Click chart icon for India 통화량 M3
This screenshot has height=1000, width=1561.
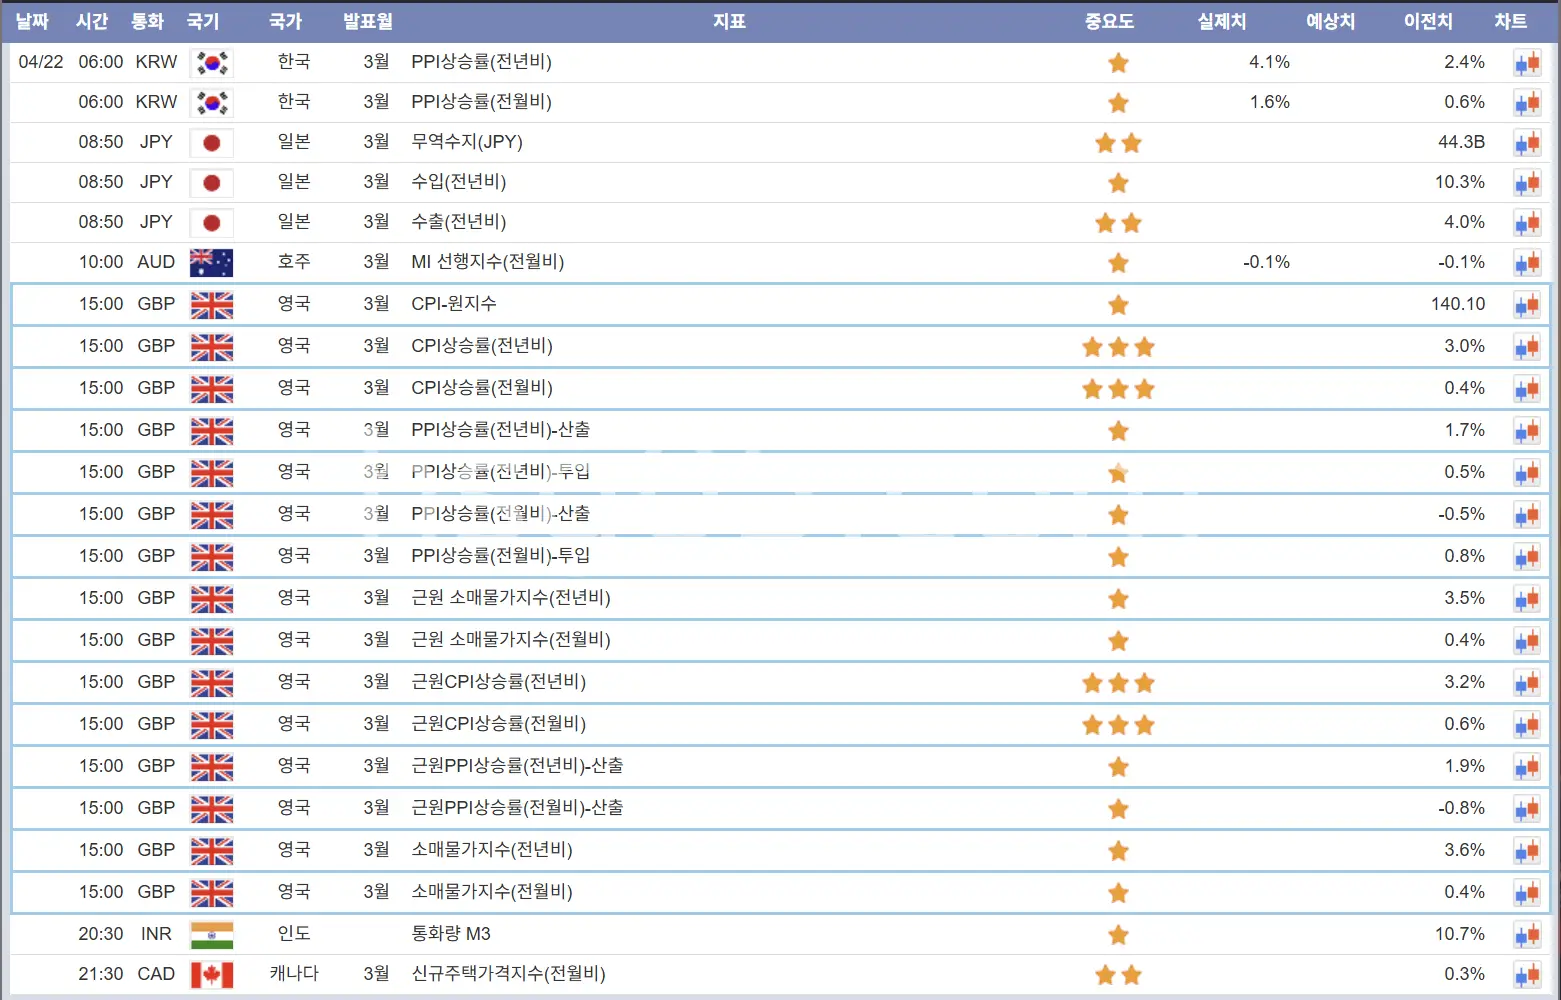click(x=1526, y=935)
